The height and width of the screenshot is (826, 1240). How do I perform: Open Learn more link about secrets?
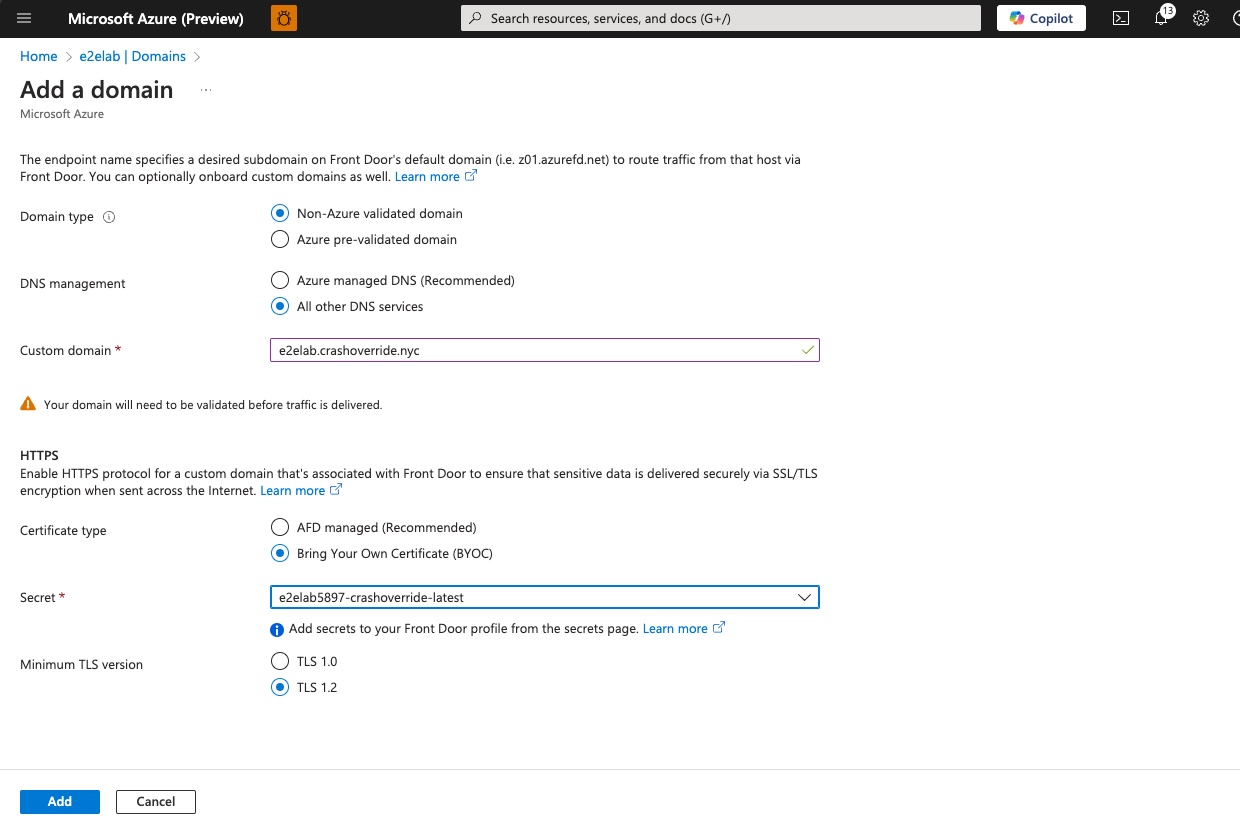coord(675,629)
